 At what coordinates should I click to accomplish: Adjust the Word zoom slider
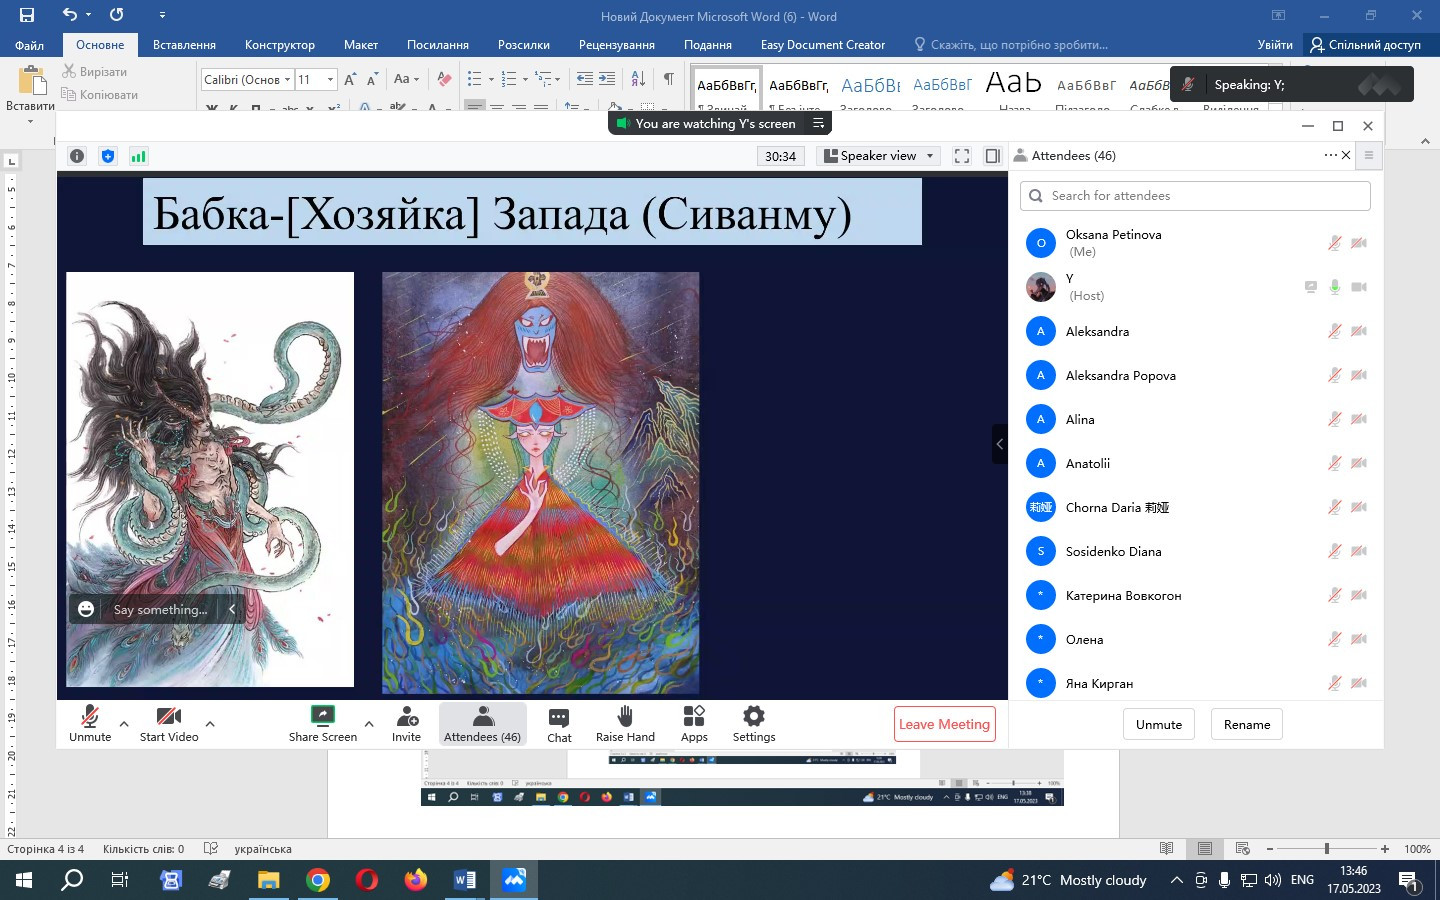[x=1327, y=849]
